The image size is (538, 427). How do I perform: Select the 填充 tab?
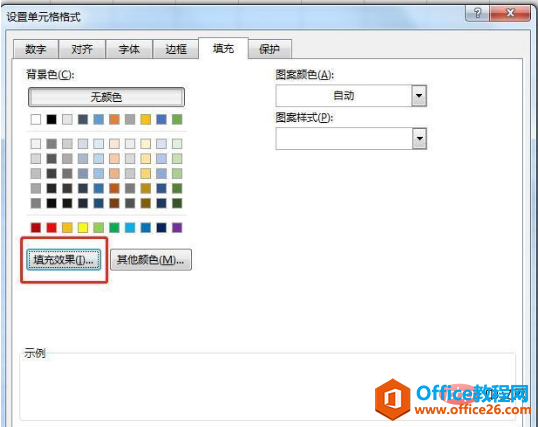point(223,48)
